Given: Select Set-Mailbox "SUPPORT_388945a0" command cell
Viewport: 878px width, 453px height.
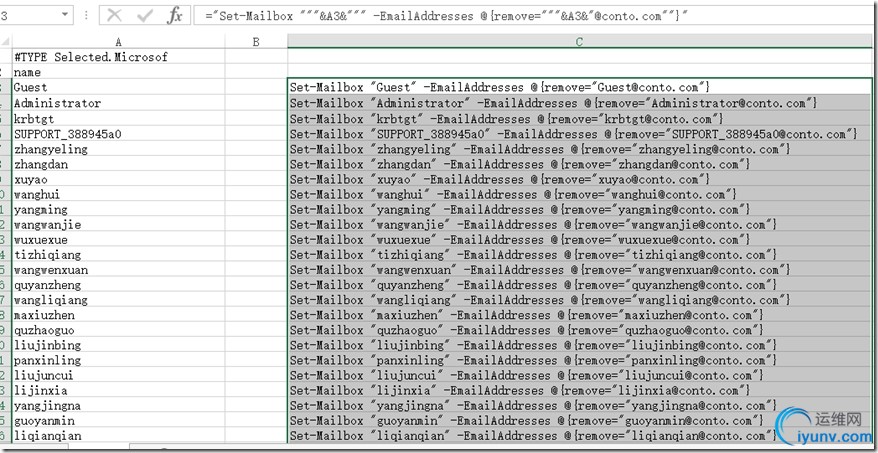Looking at the screenshot, I should point(580,134).
